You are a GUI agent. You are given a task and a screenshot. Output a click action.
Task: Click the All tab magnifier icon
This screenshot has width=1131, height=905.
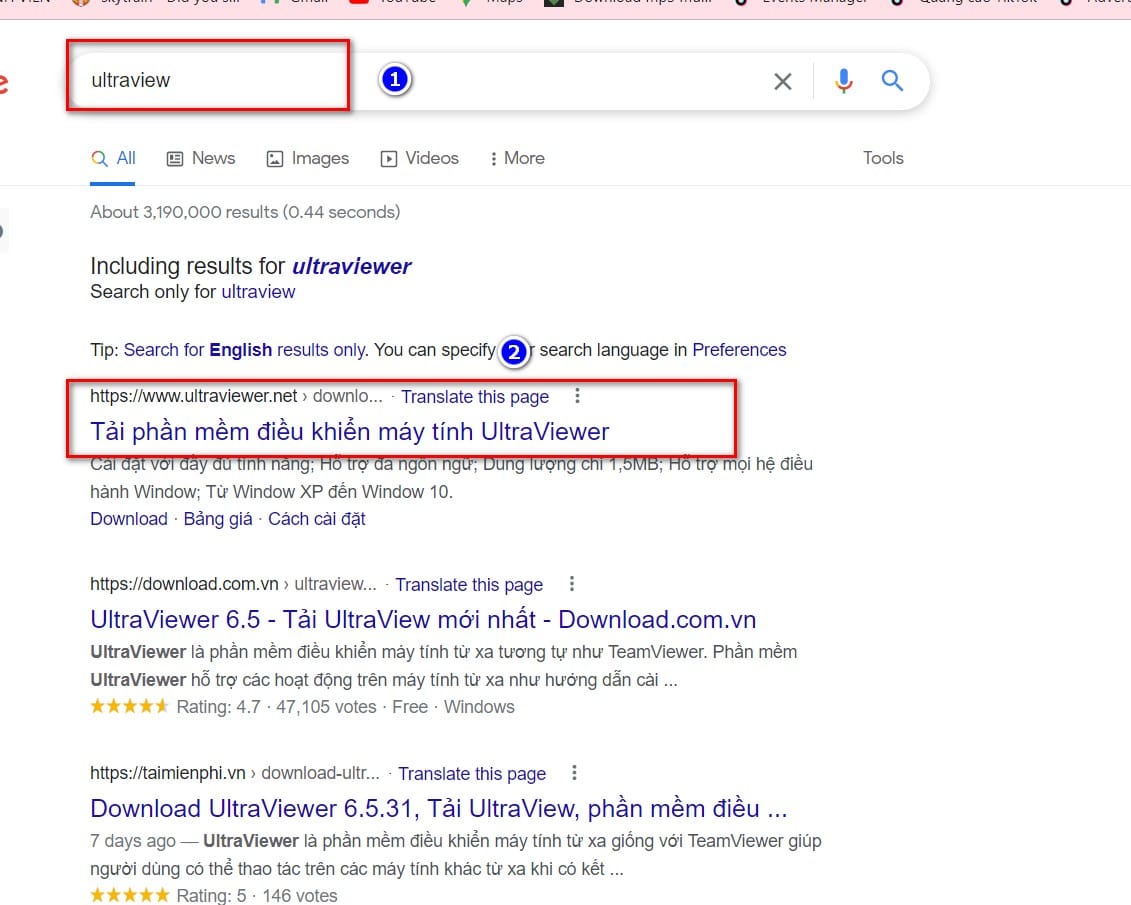100,159
